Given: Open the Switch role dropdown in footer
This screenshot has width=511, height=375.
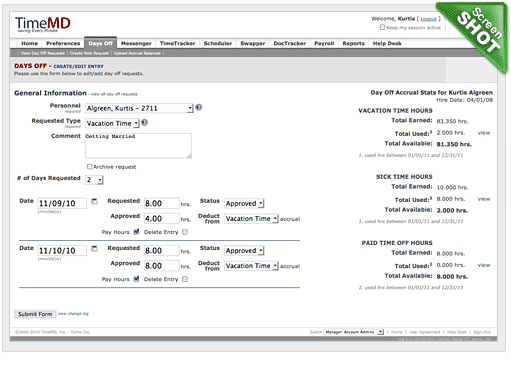Looking at the screenshot, I should (x=354, y=332).
